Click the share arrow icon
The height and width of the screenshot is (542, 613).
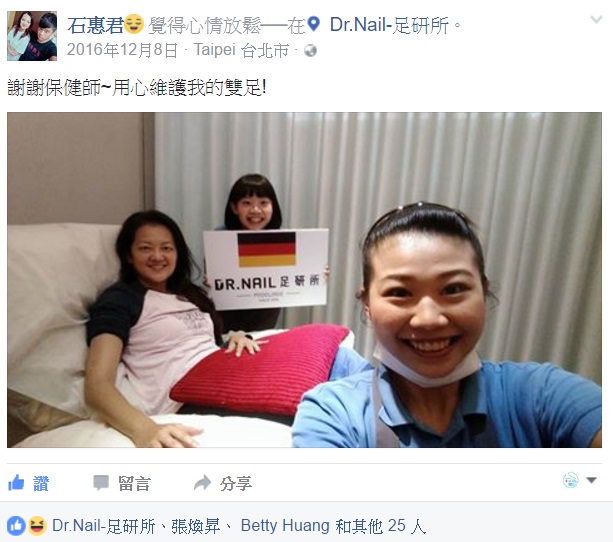point(203,483)
